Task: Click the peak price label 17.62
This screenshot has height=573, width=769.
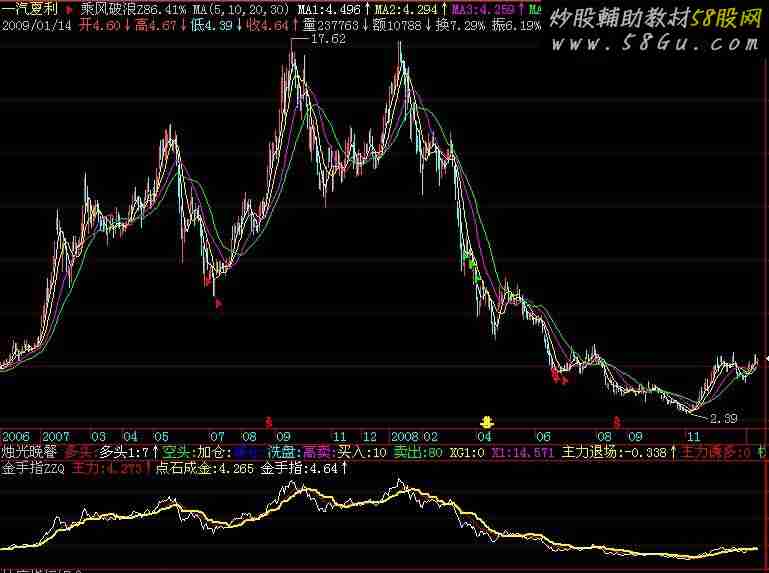Action: [x=328, y=39]
